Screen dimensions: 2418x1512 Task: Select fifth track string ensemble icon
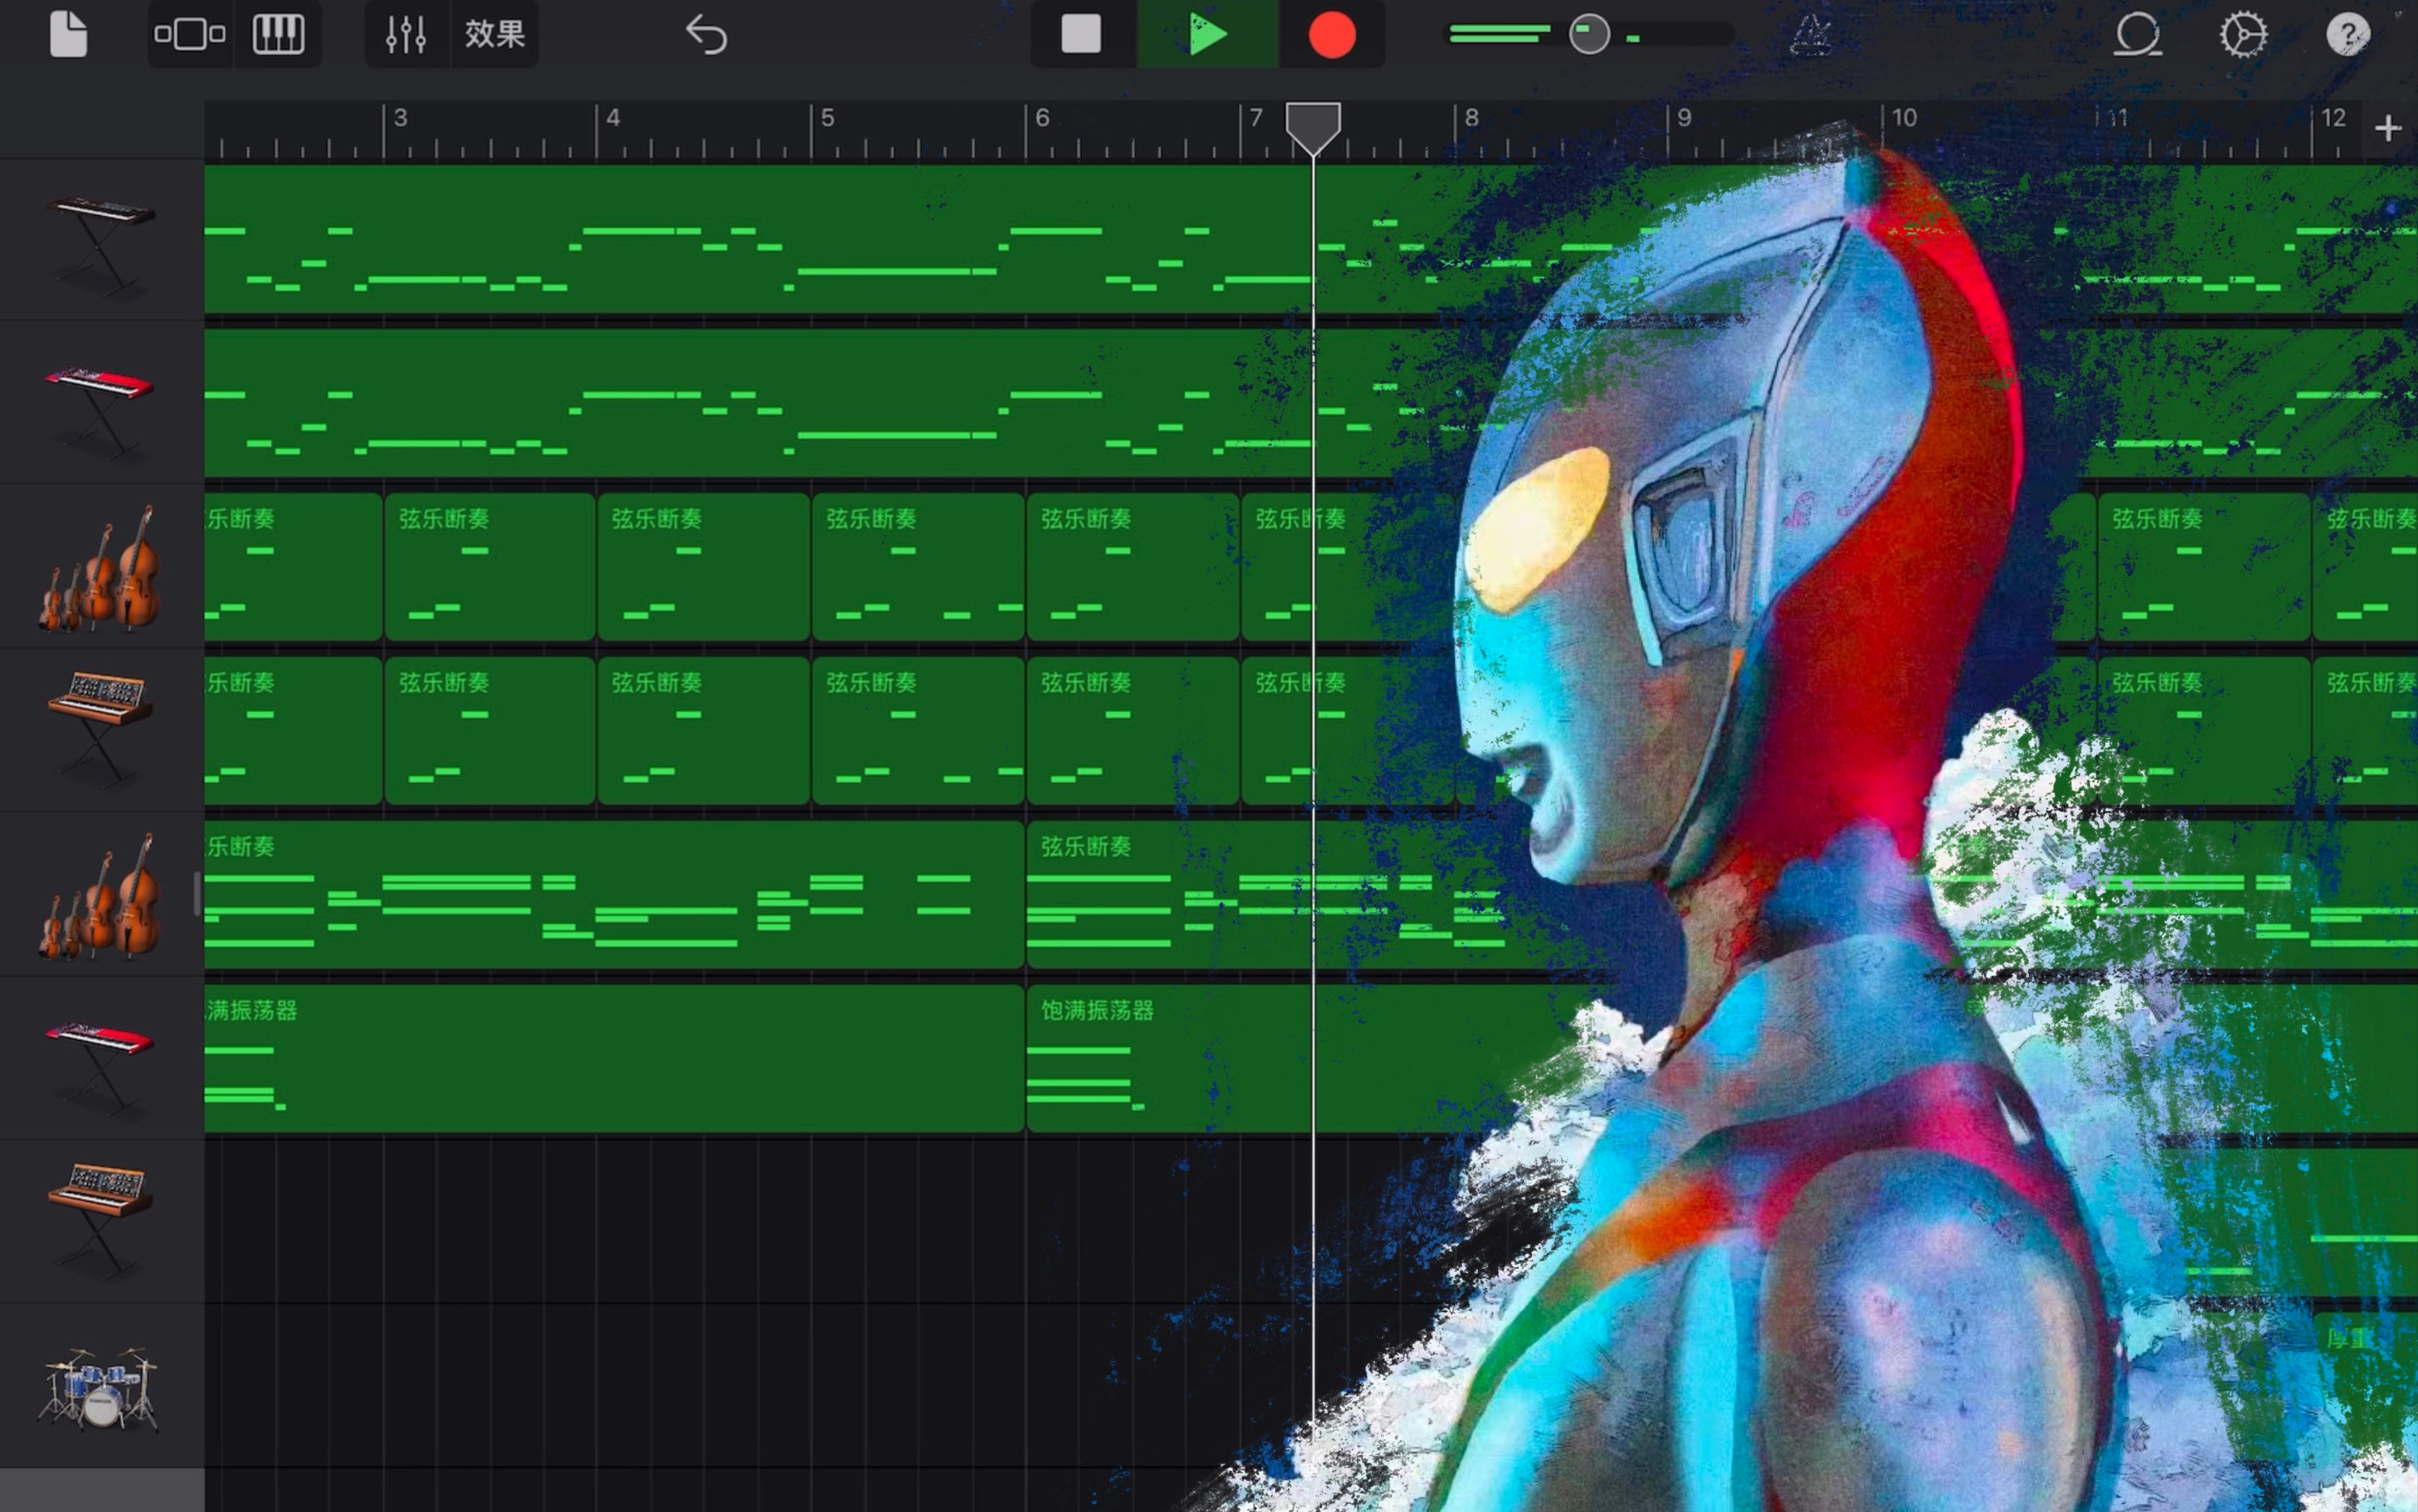pos(100,896)
